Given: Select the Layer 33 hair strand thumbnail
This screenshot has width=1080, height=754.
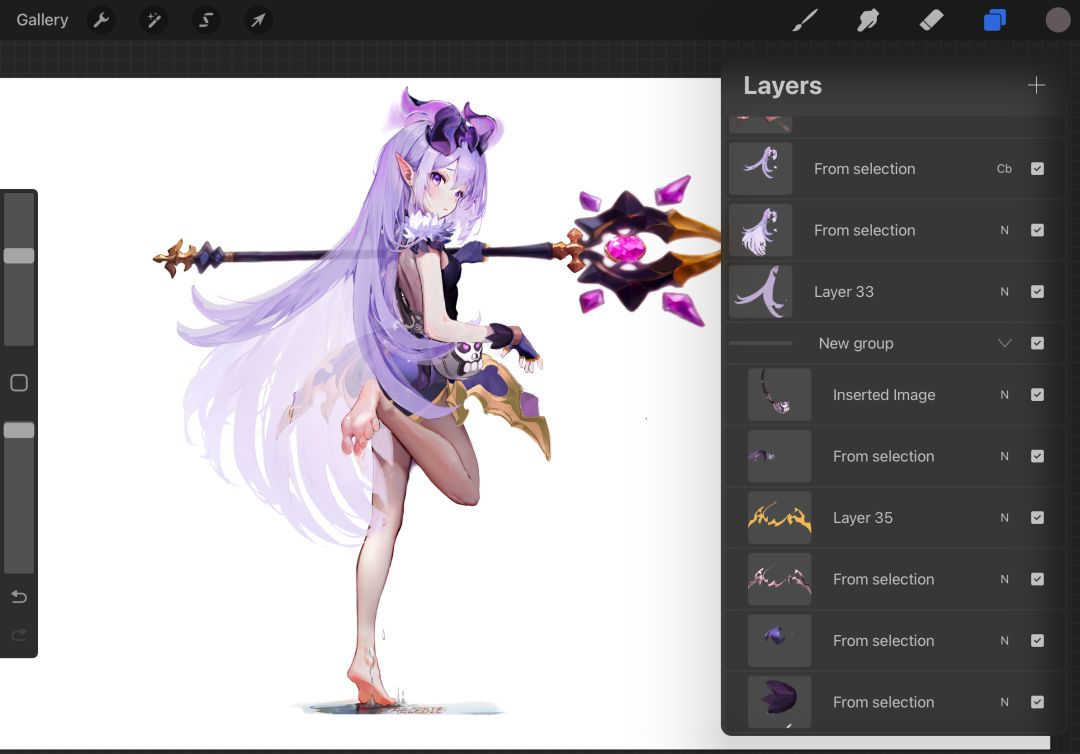Looking at the screenshot, I should point(760,292).
